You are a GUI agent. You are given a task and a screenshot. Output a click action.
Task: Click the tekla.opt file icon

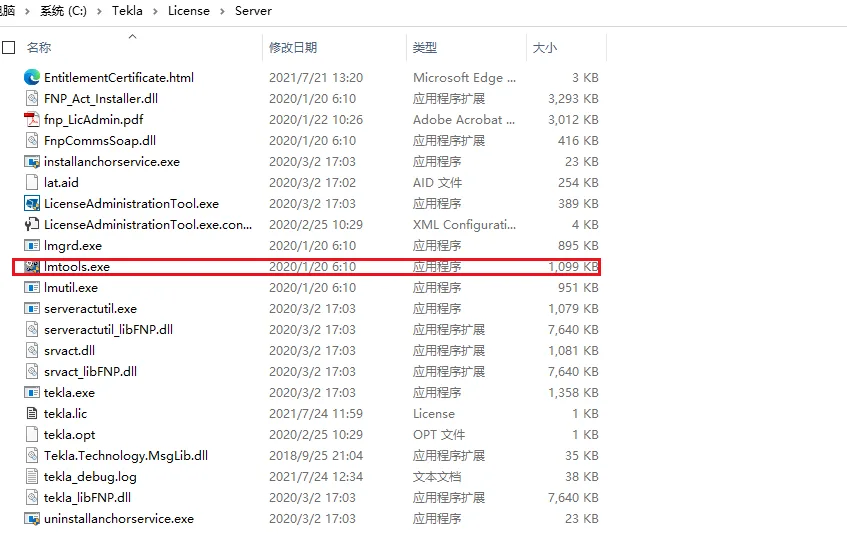click(x=32, y=434)
